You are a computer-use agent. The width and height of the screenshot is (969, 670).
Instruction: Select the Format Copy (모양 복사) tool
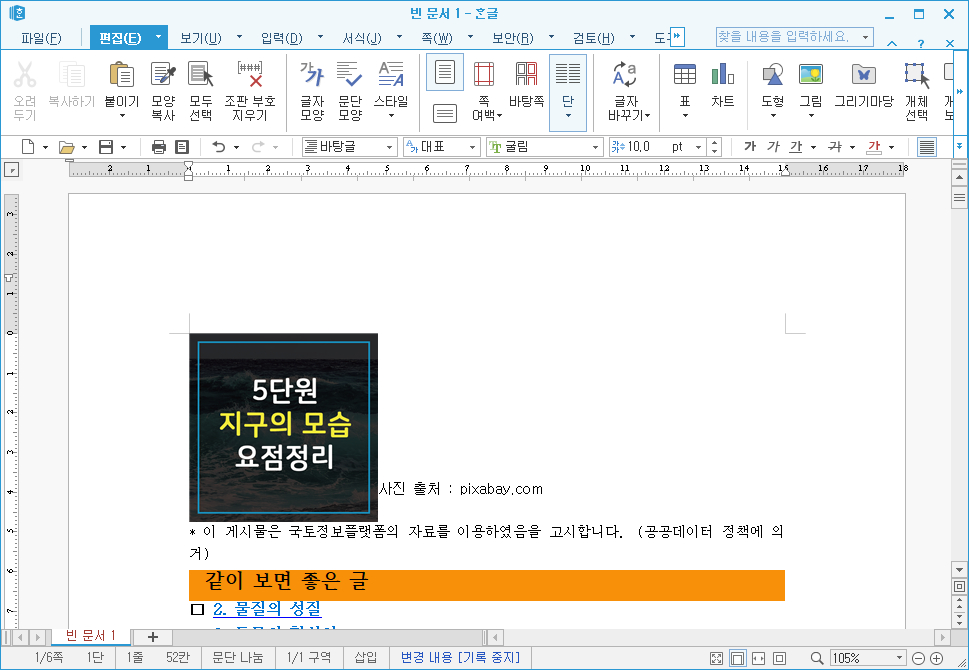163,90
